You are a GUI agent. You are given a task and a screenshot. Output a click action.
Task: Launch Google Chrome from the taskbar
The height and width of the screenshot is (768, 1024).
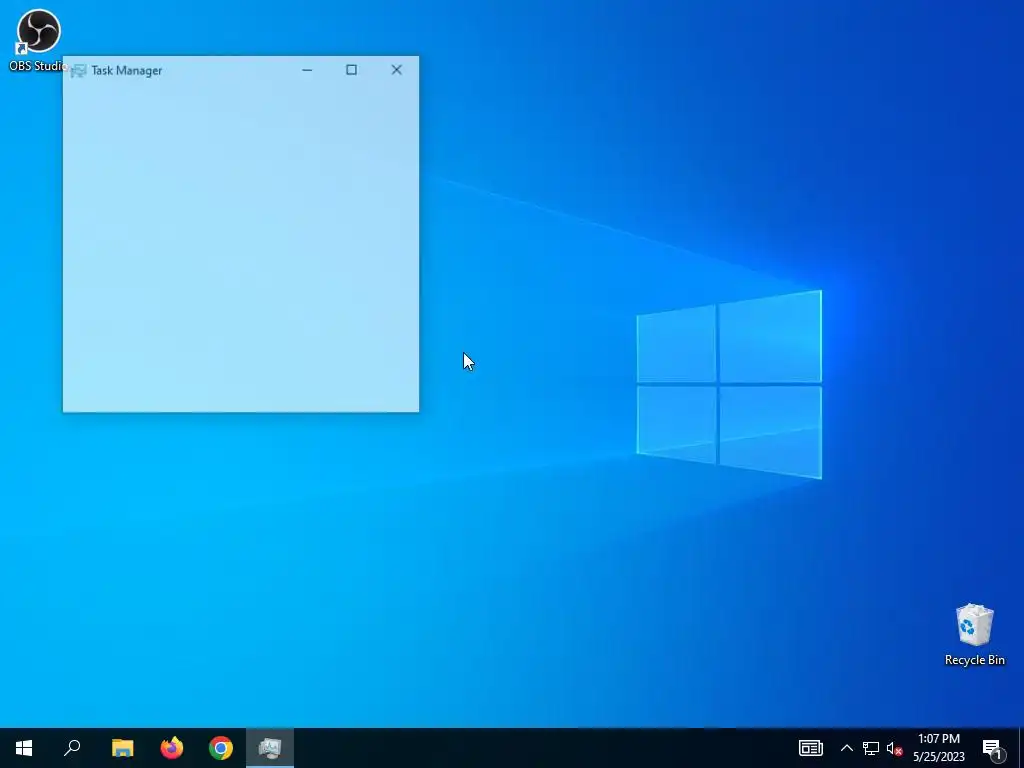pos(221,748)
